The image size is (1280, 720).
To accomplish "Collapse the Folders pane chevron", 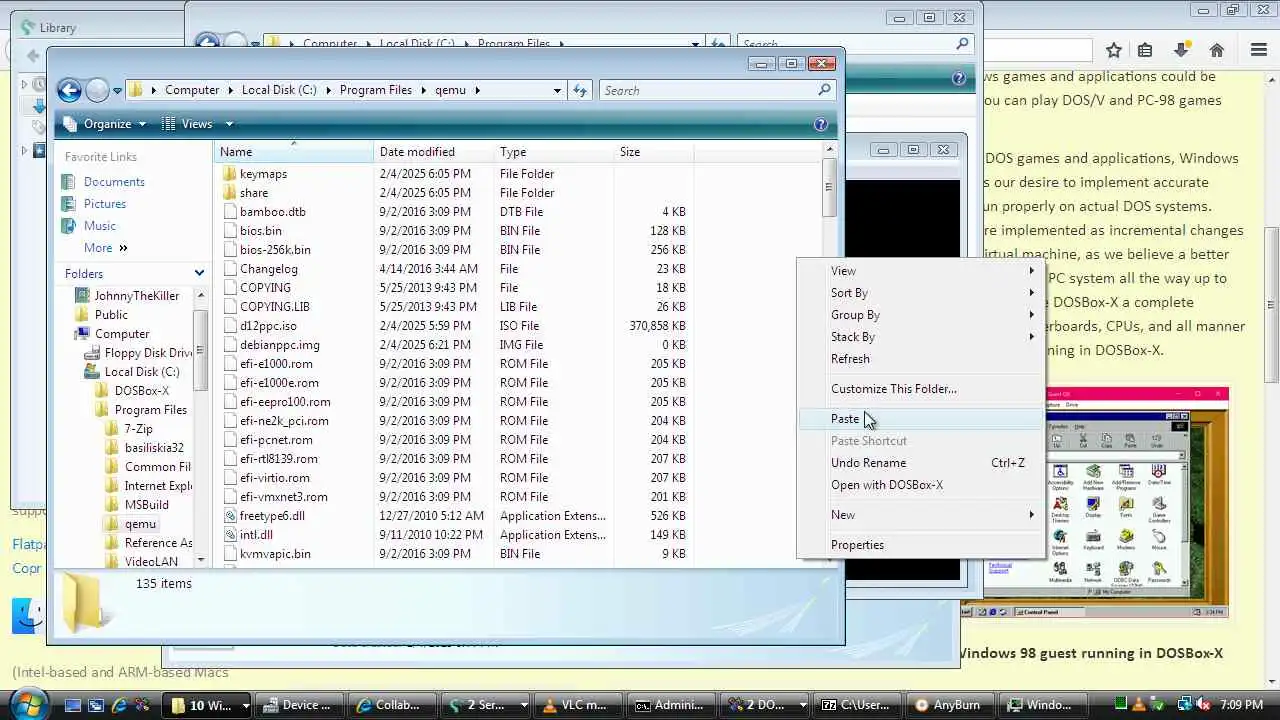I will [199, 273].
